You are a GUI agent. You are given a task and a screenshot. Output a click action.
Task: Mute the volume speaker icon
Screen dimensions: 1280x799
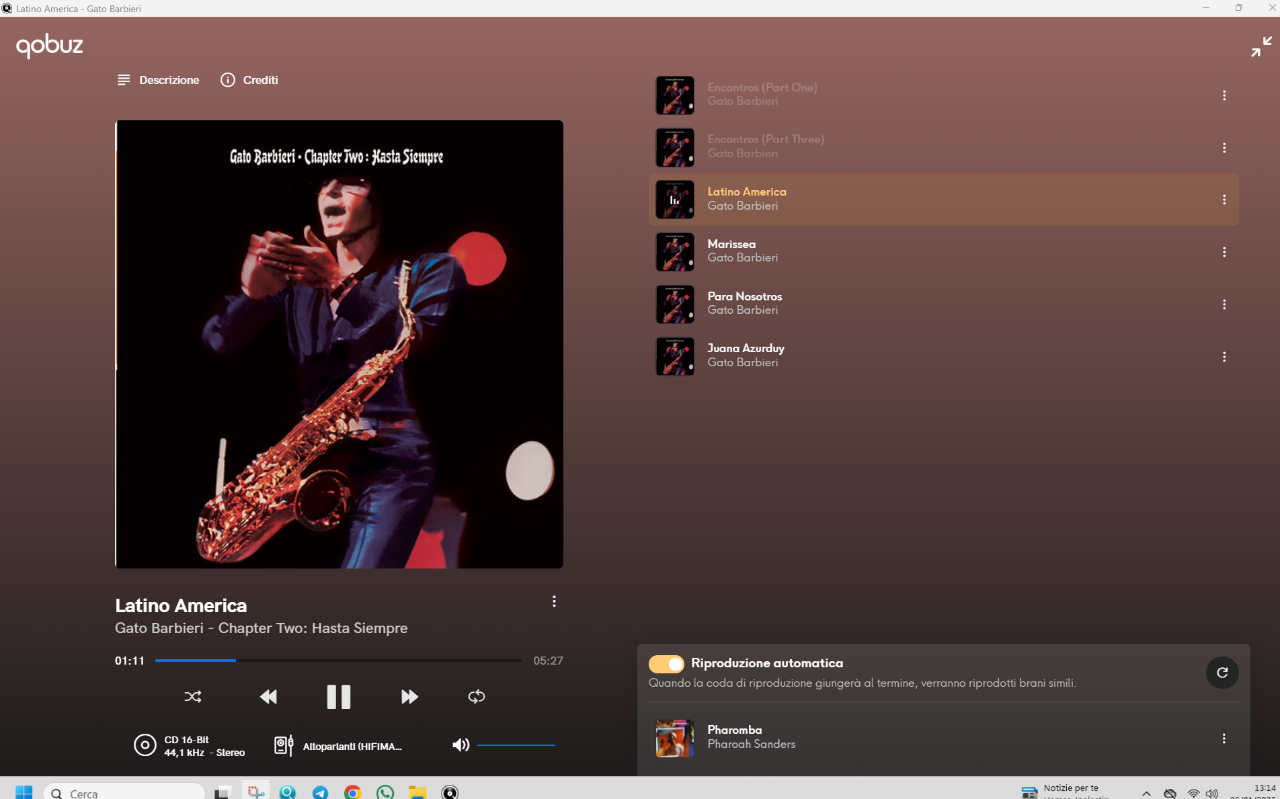pos(460,745)
